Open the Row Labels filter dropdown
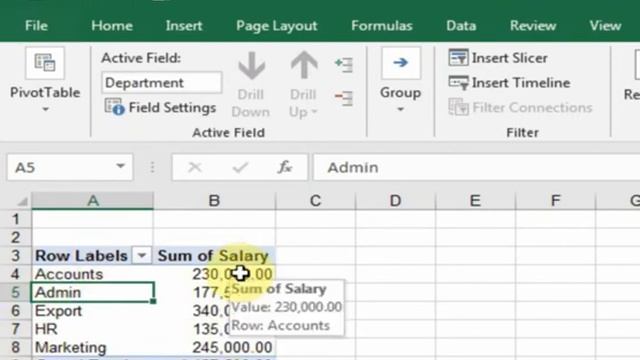Viewport: 640px width, 360px height. (x=142, y=256)
